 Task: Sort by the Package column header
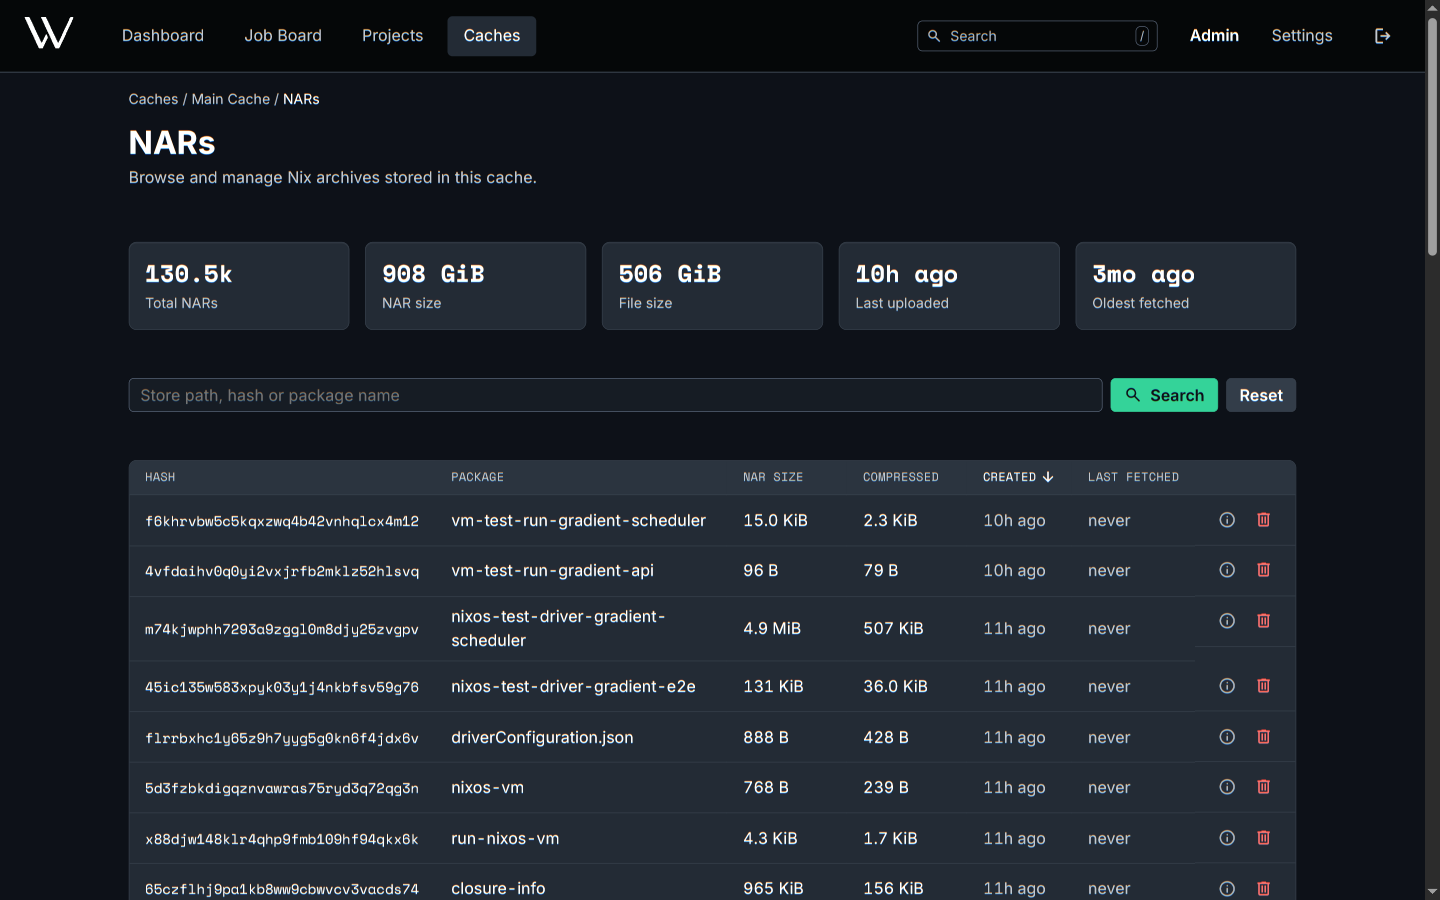tap(477, 477)
